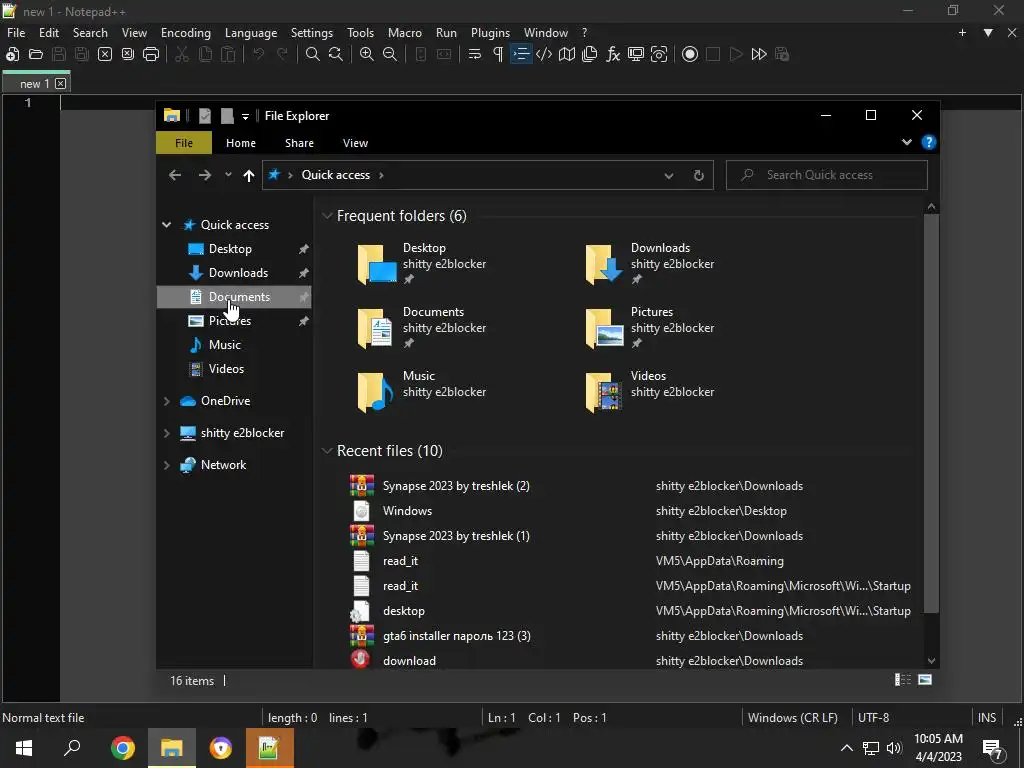
Task: Expand the OneDrive tree node
Action: 167,401
